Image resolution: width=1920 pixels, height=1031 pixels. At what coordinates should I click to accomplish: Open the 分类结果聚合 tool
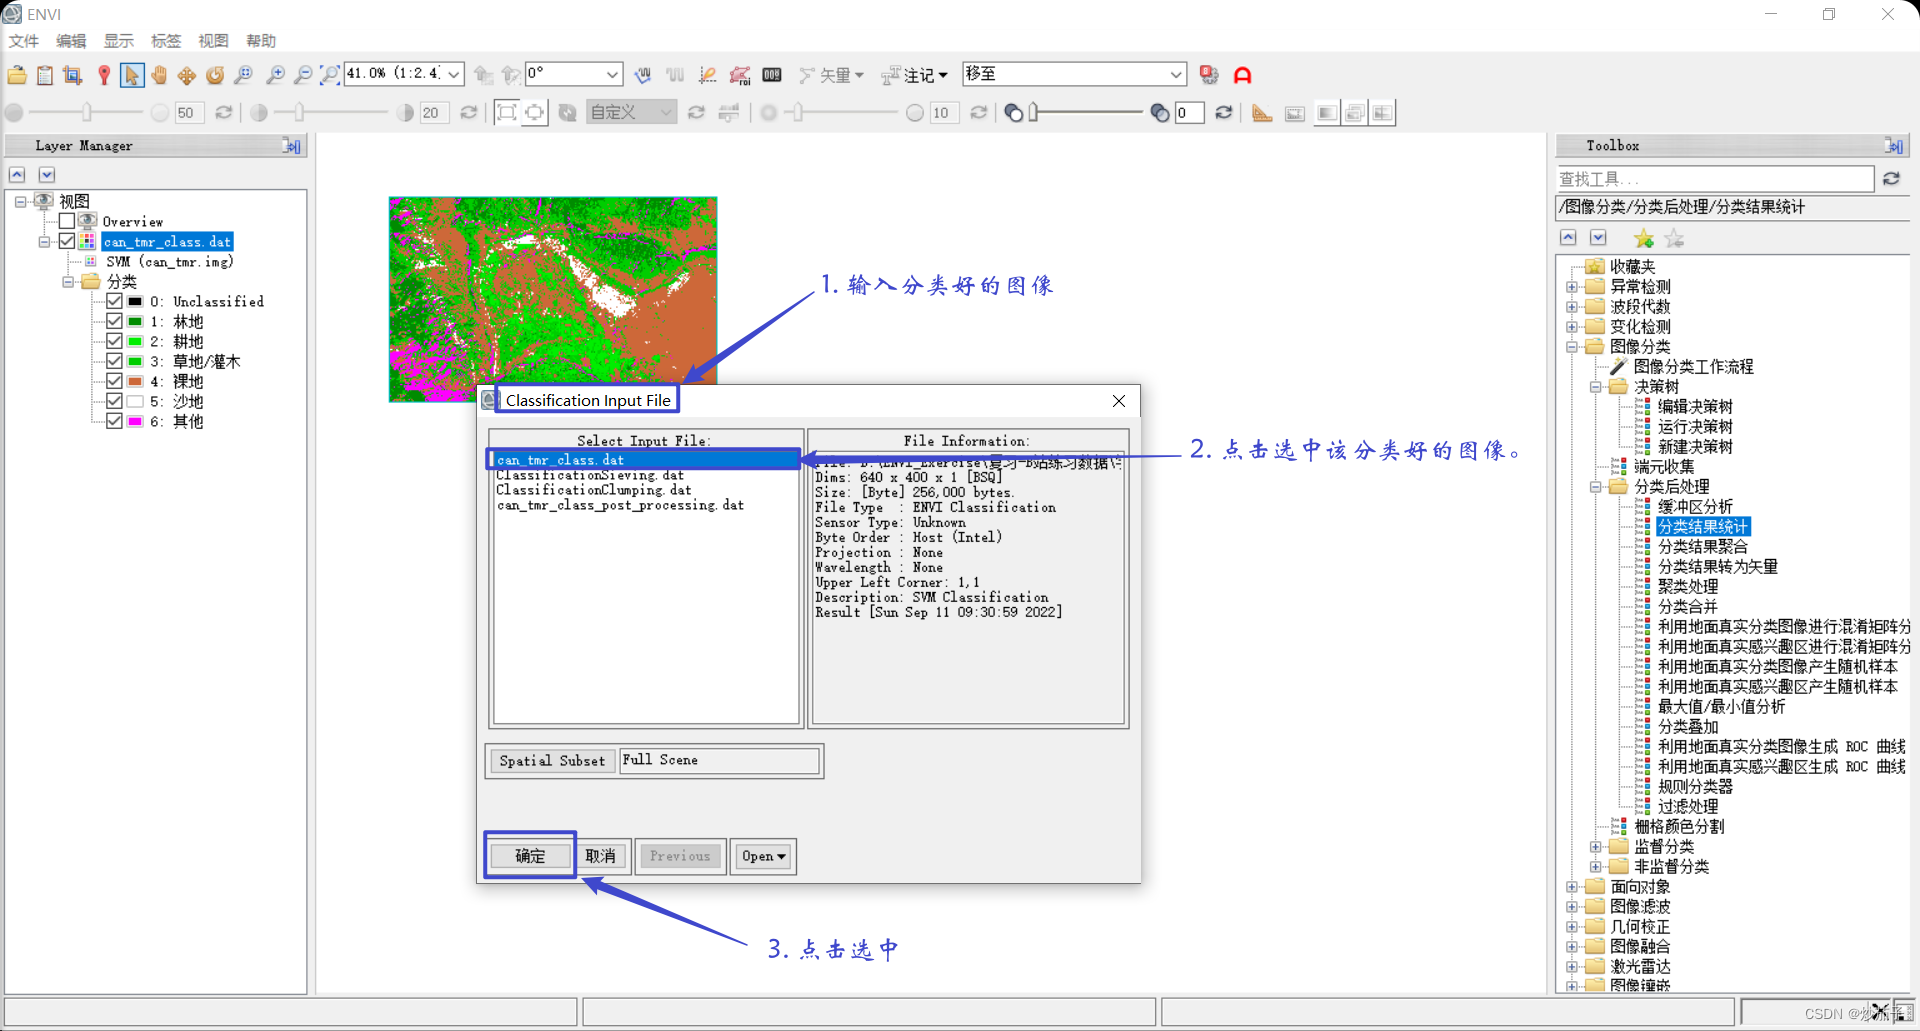click(x=1702, y=547)
